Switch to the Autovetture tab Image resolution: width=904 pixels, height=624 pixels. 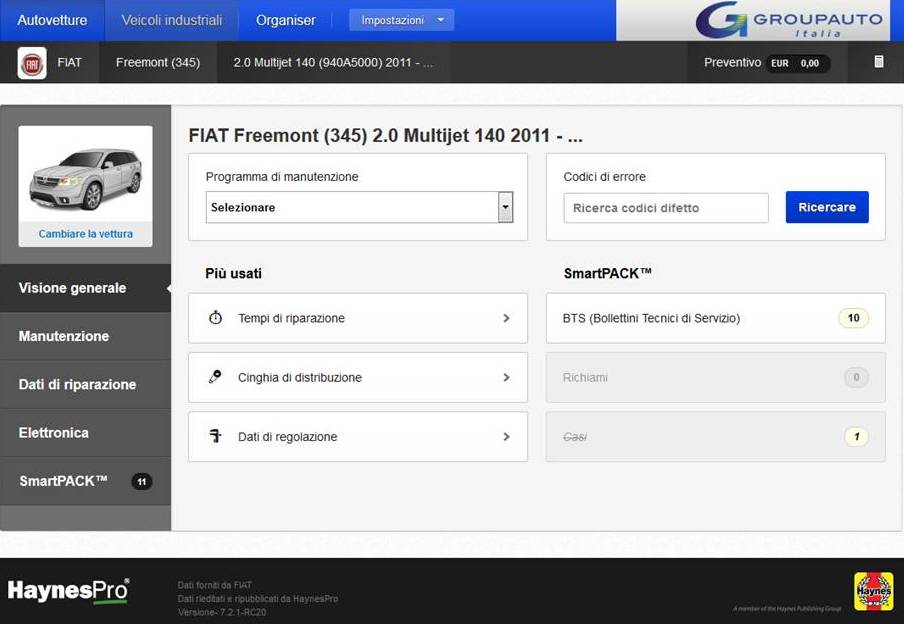tap(52, 20)
